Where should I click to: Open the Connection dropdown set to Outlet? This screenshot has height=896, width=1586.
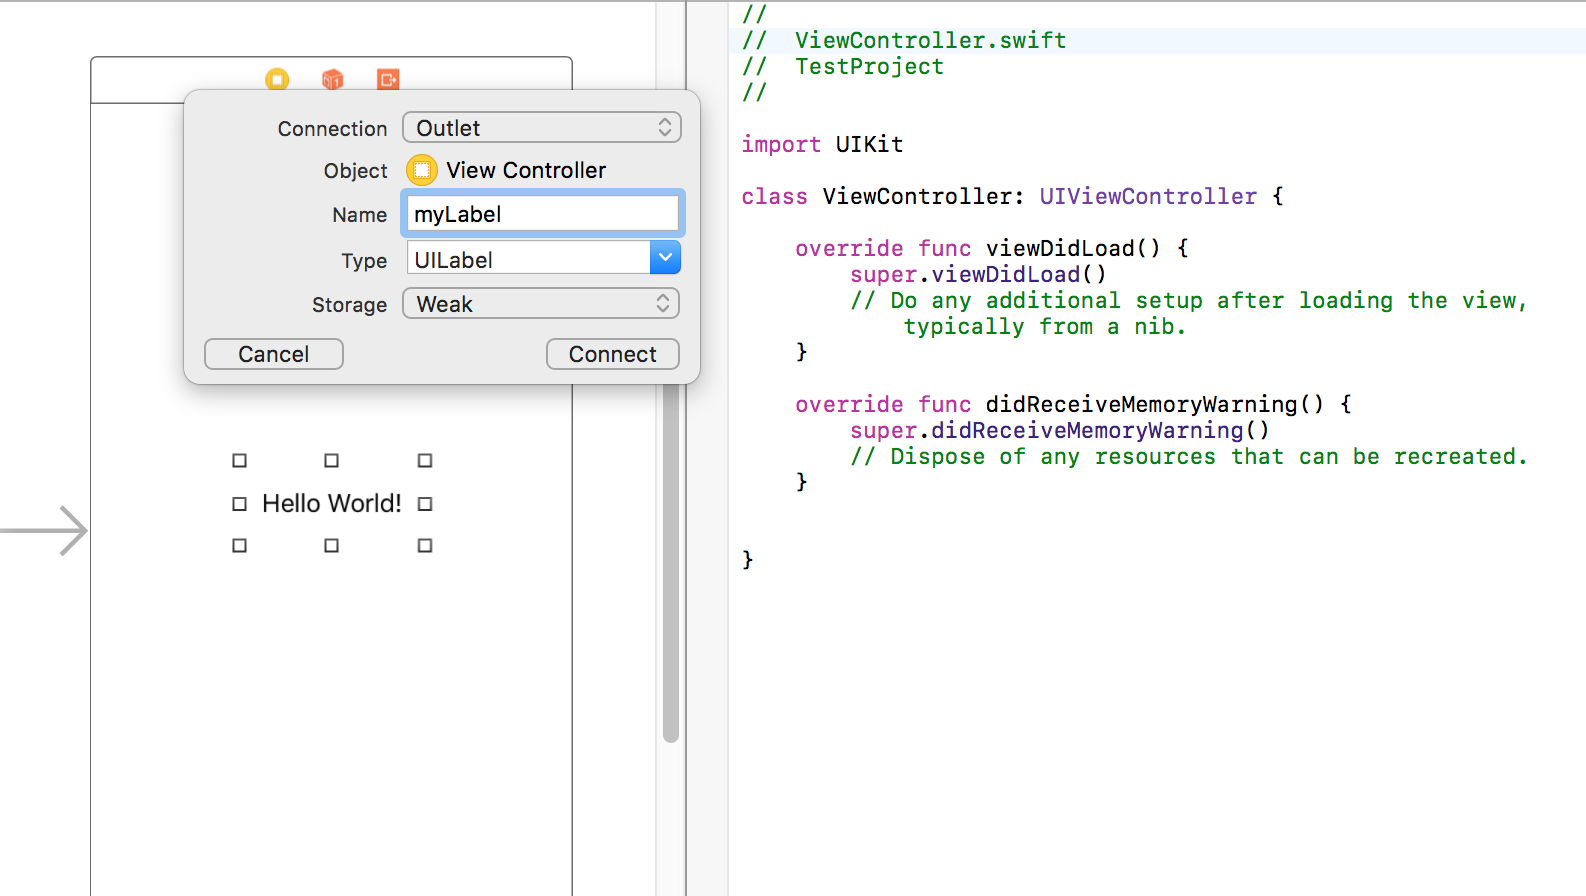[542, 128]
